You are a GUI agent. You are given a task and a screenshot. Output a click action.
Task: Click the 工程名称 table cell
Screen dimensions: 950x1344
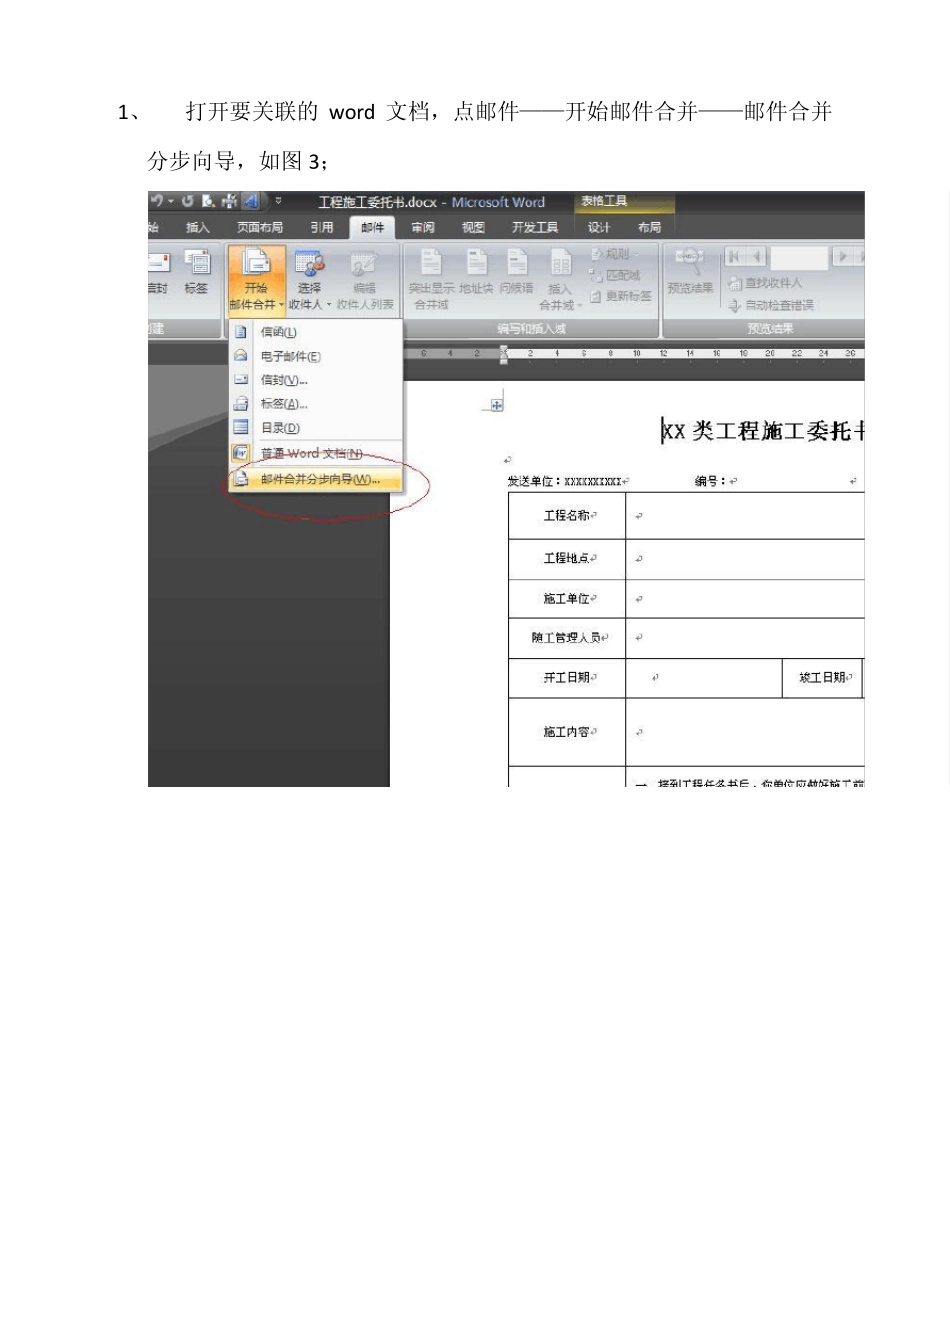(x=567, y=516)
